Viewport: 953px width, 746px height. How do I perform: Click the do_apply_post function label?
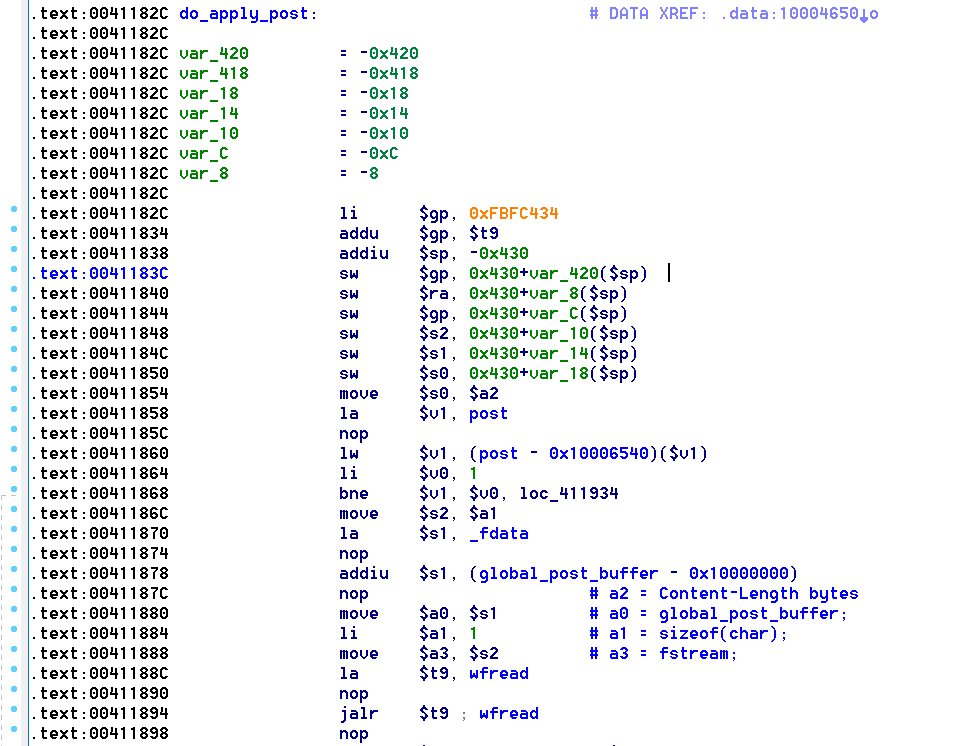pos(248,14)
